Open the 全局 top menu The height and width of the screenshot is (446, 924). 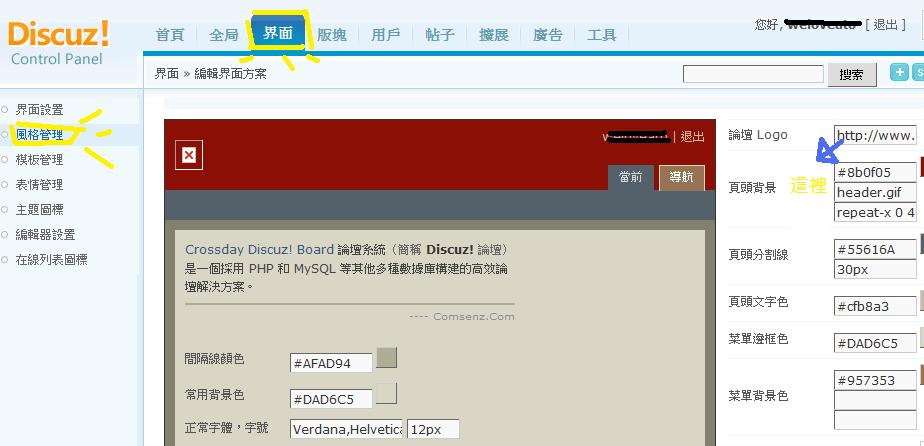(x=223, y=35)
